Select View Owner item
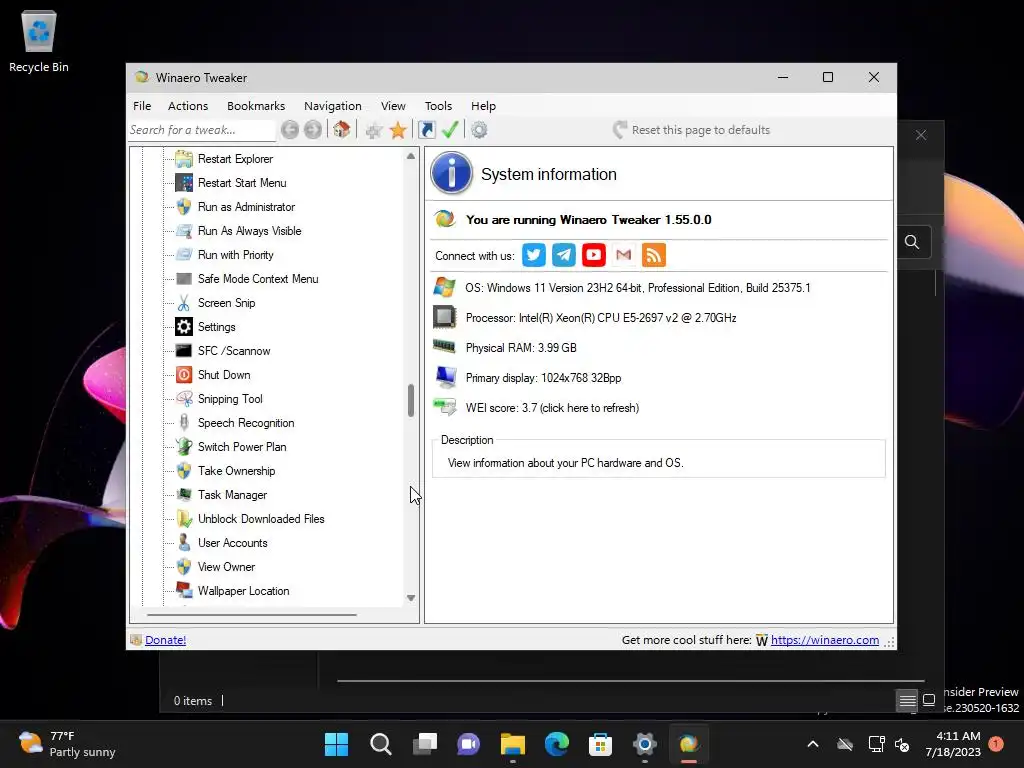 [227, 567]
